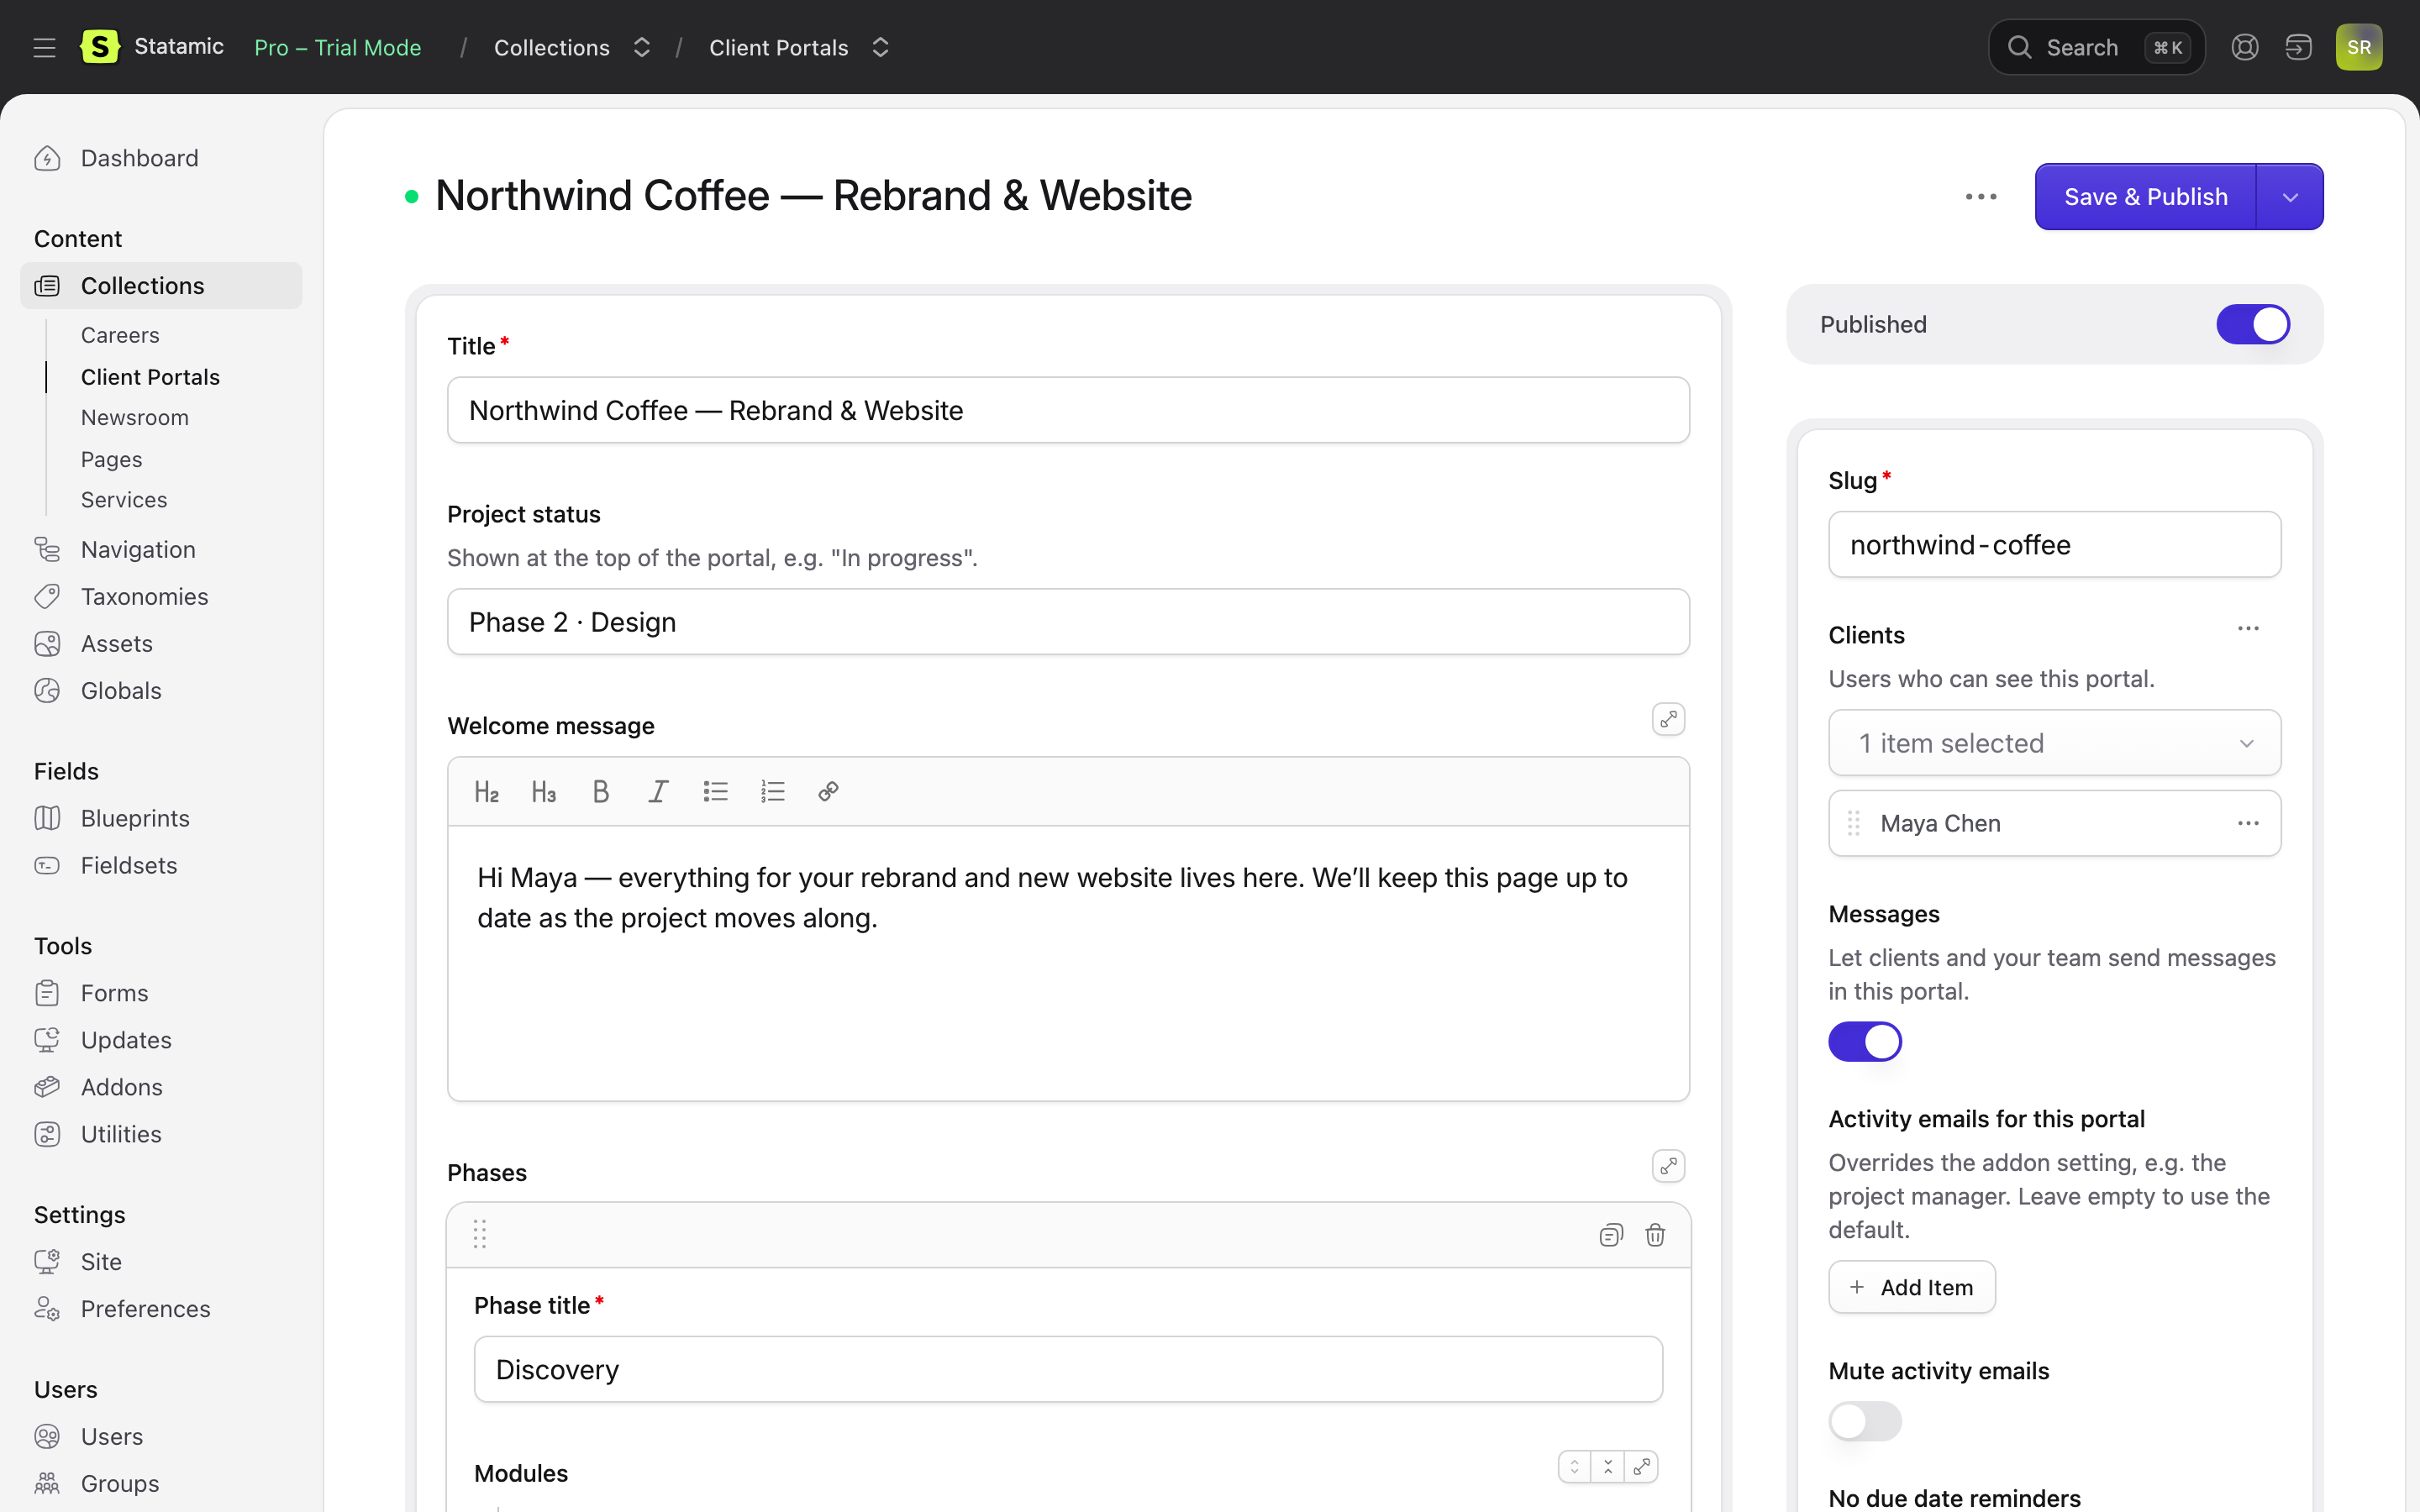Go to Dashboard in the sidebar
Viewport: 2420px width, 1512px height.
140,158
